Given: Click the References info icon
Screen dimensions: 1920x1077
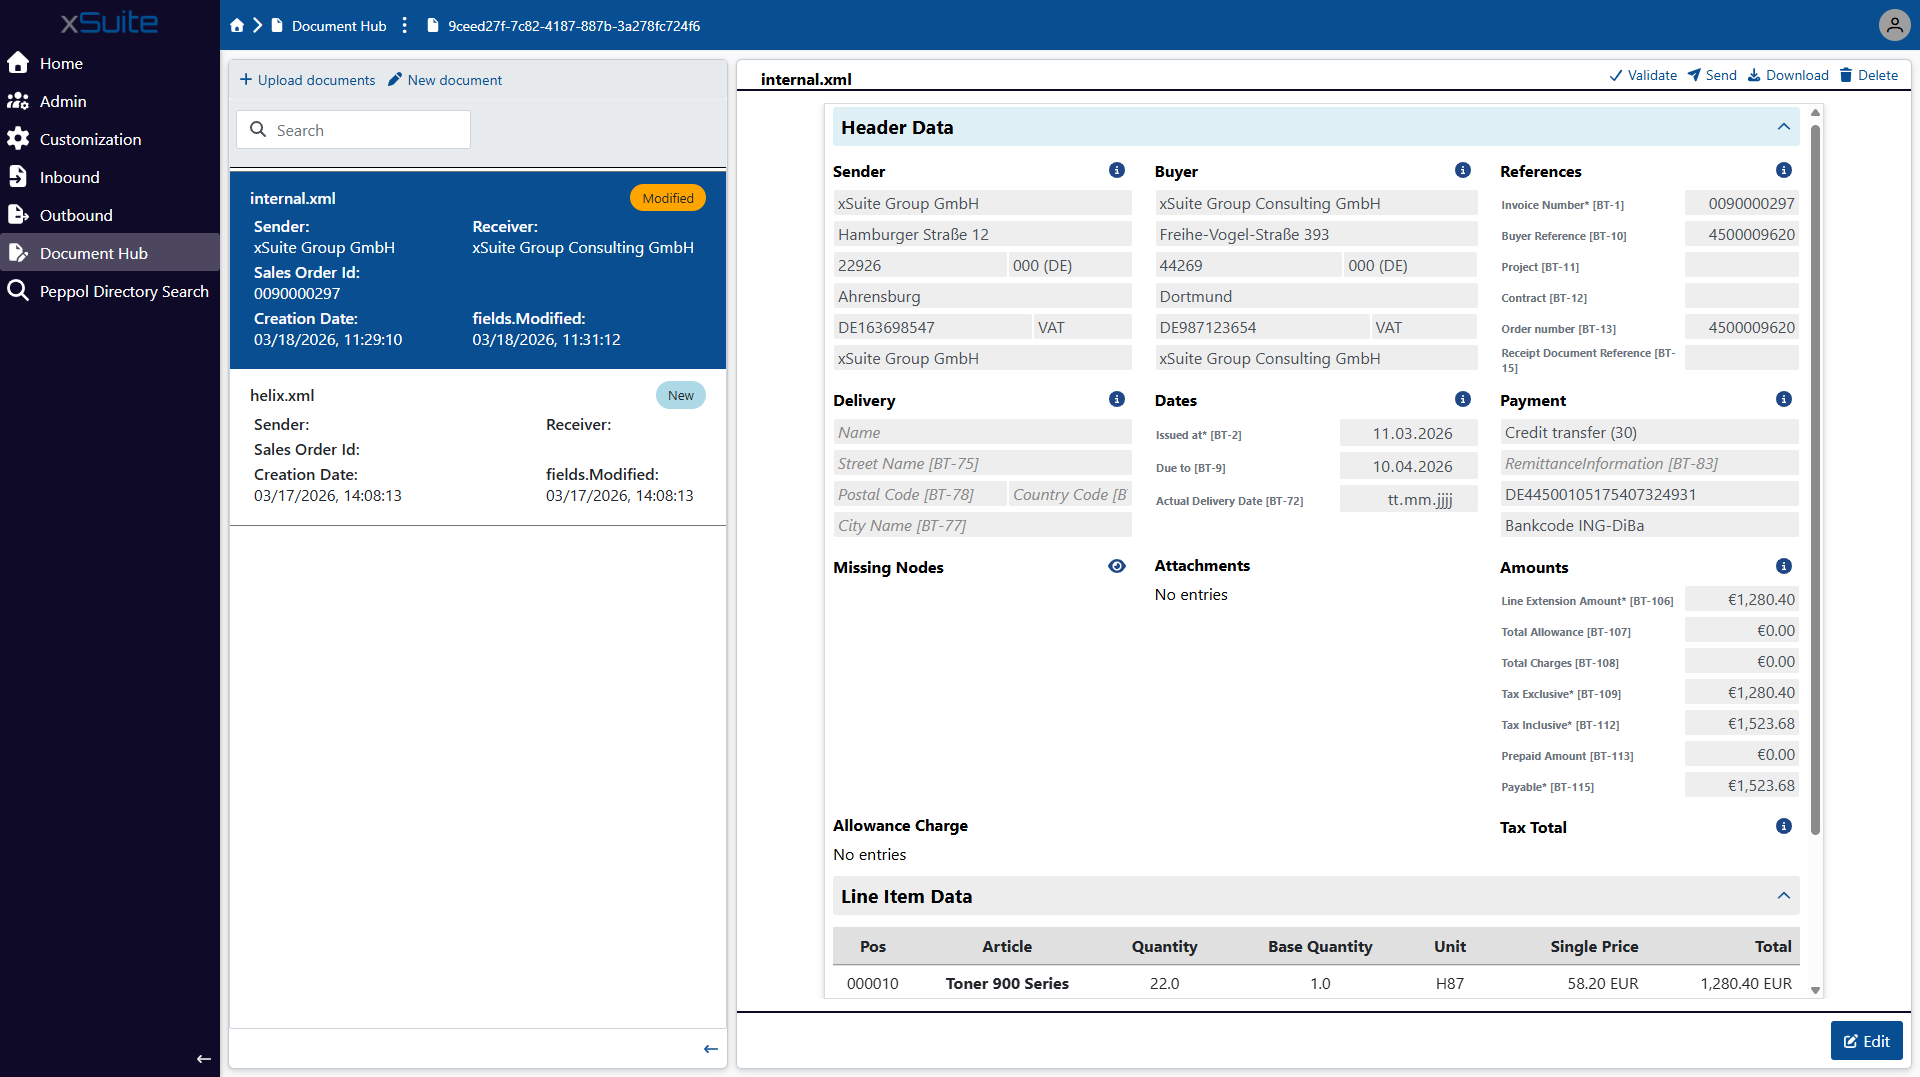Looking at the screenshot, I should click(1784, 170).
